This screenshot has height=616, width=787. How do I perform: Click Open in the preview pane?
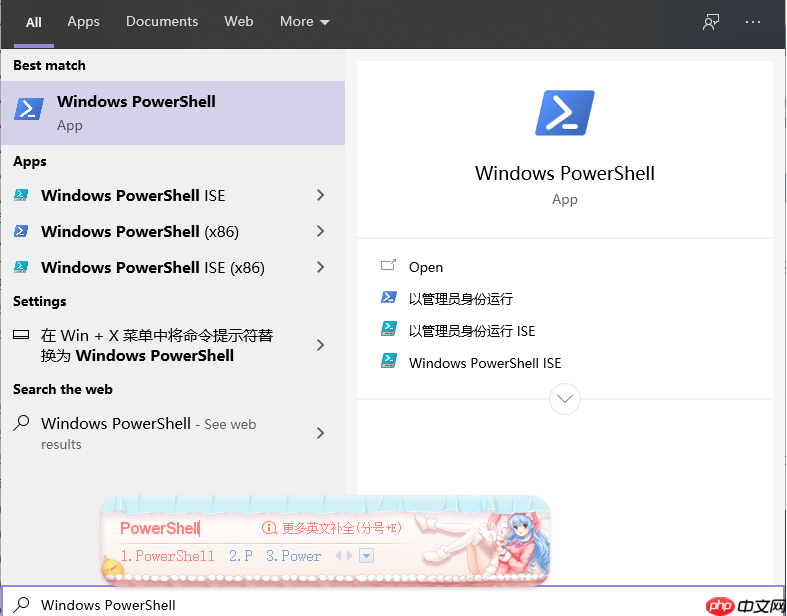point(426,267)
